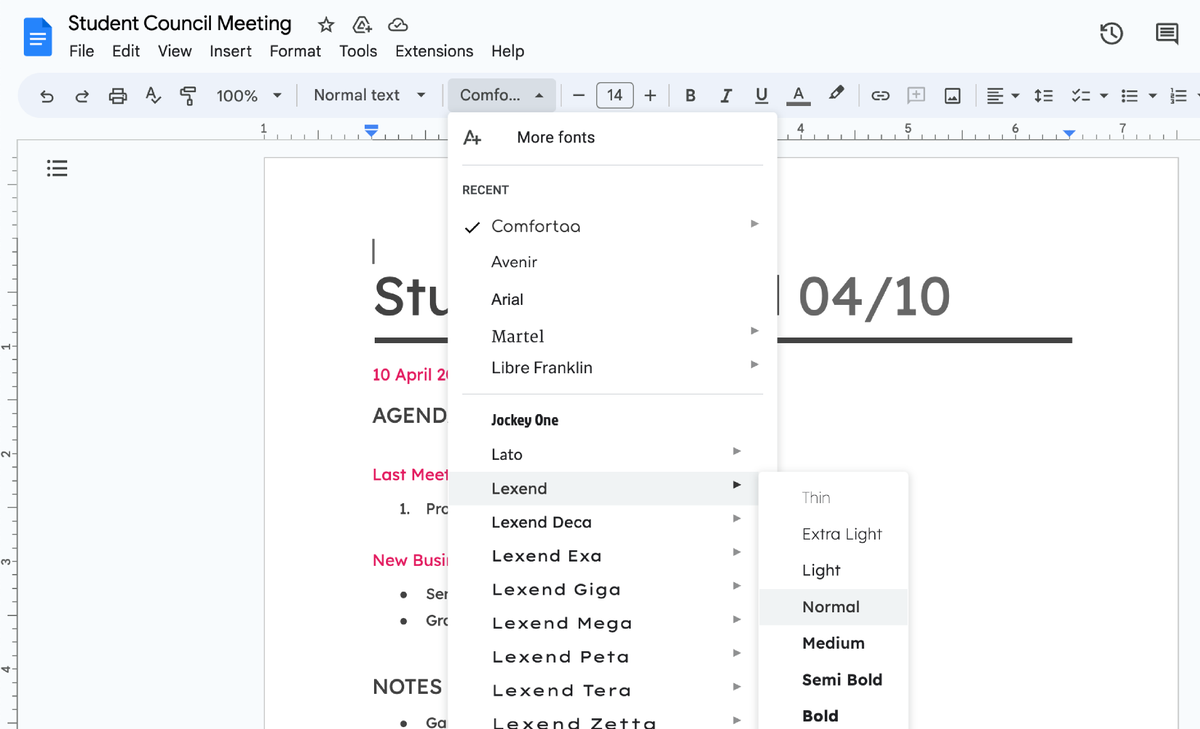The image size is (1200, 729).
Task: Open the Edit menu
Action: click(126, 51)
